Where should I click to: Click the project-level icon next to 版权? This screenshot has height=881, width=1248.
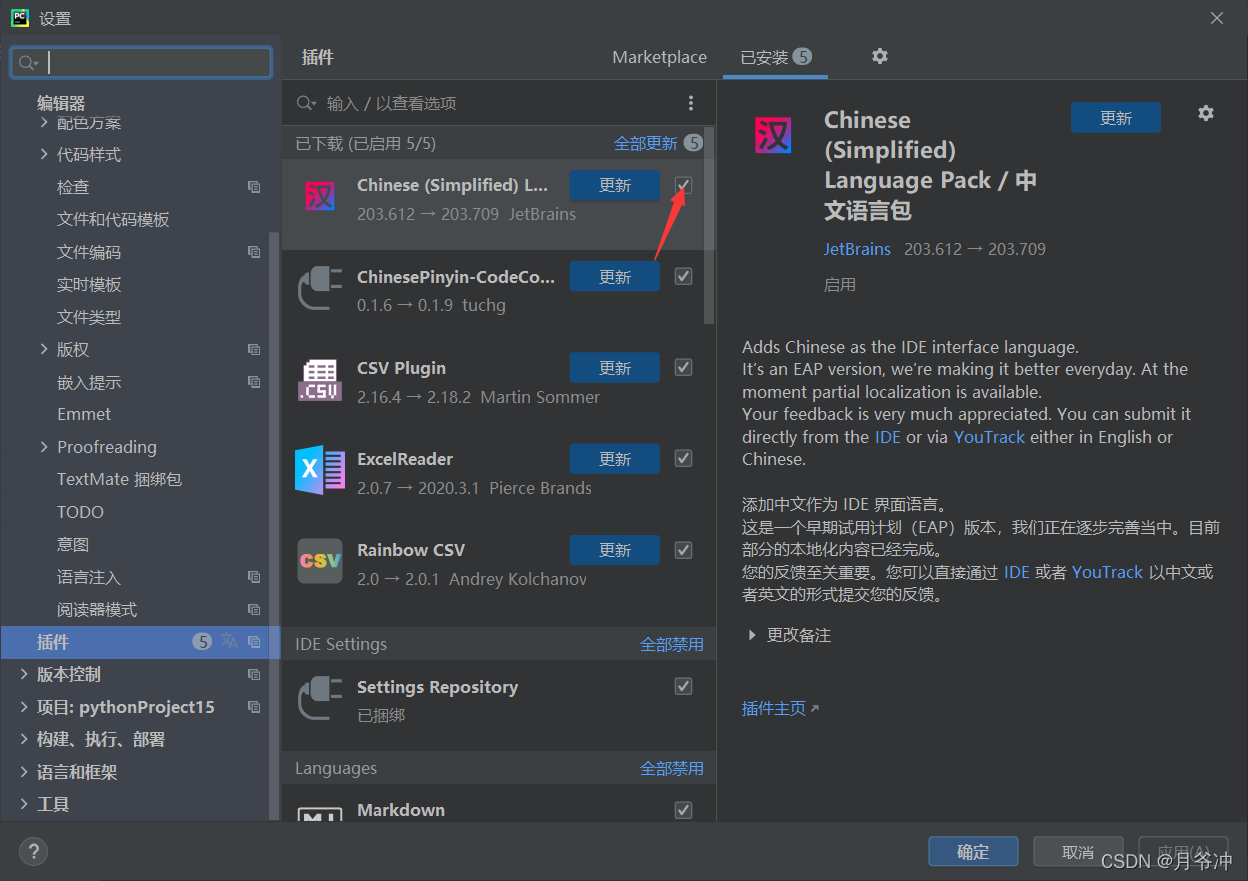point(254,349)
